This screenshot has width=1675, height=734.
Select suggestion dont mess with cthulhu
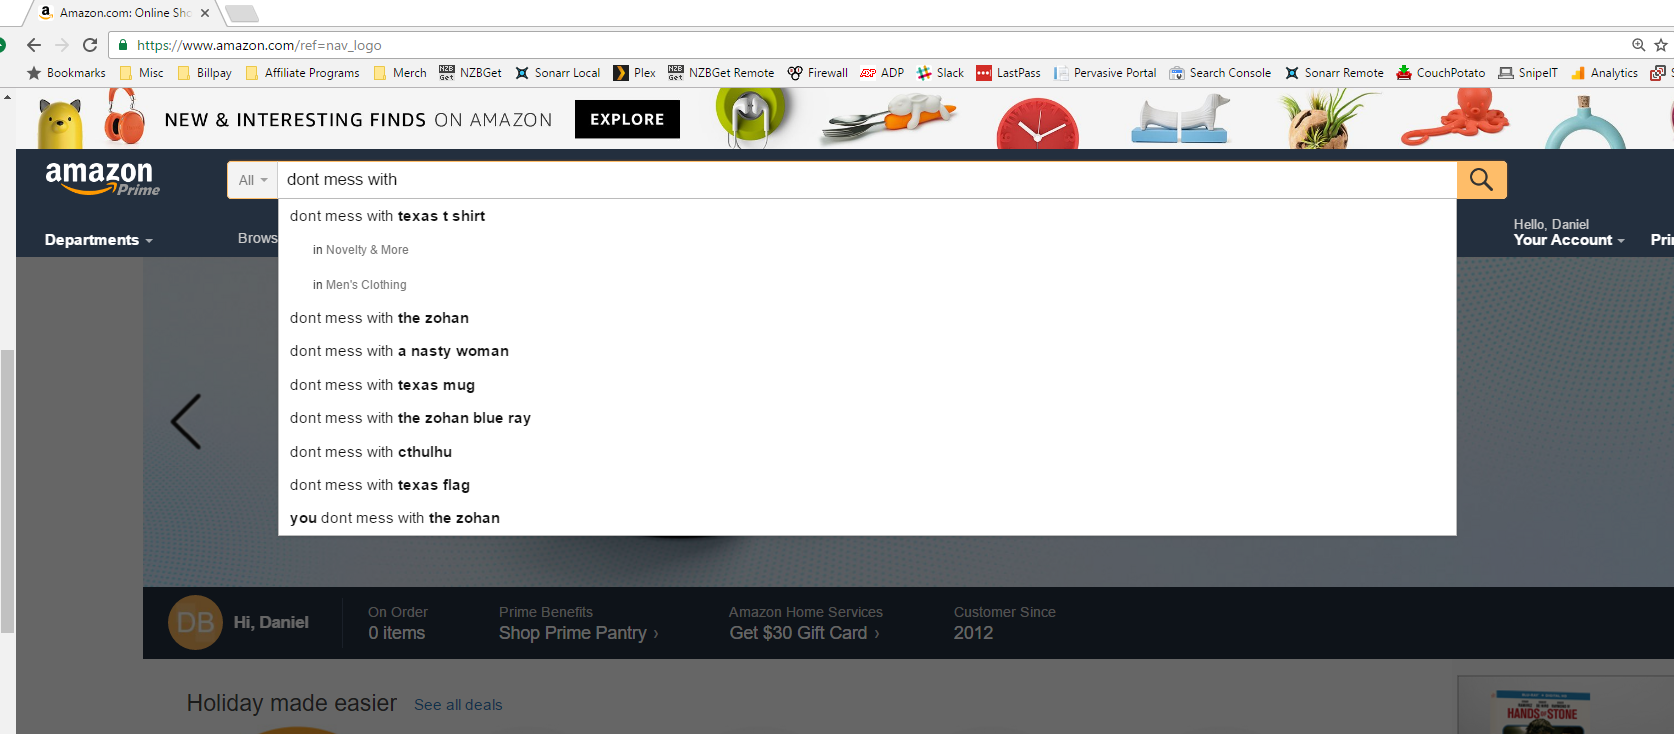pyautogui.click(x=867, y=452)
